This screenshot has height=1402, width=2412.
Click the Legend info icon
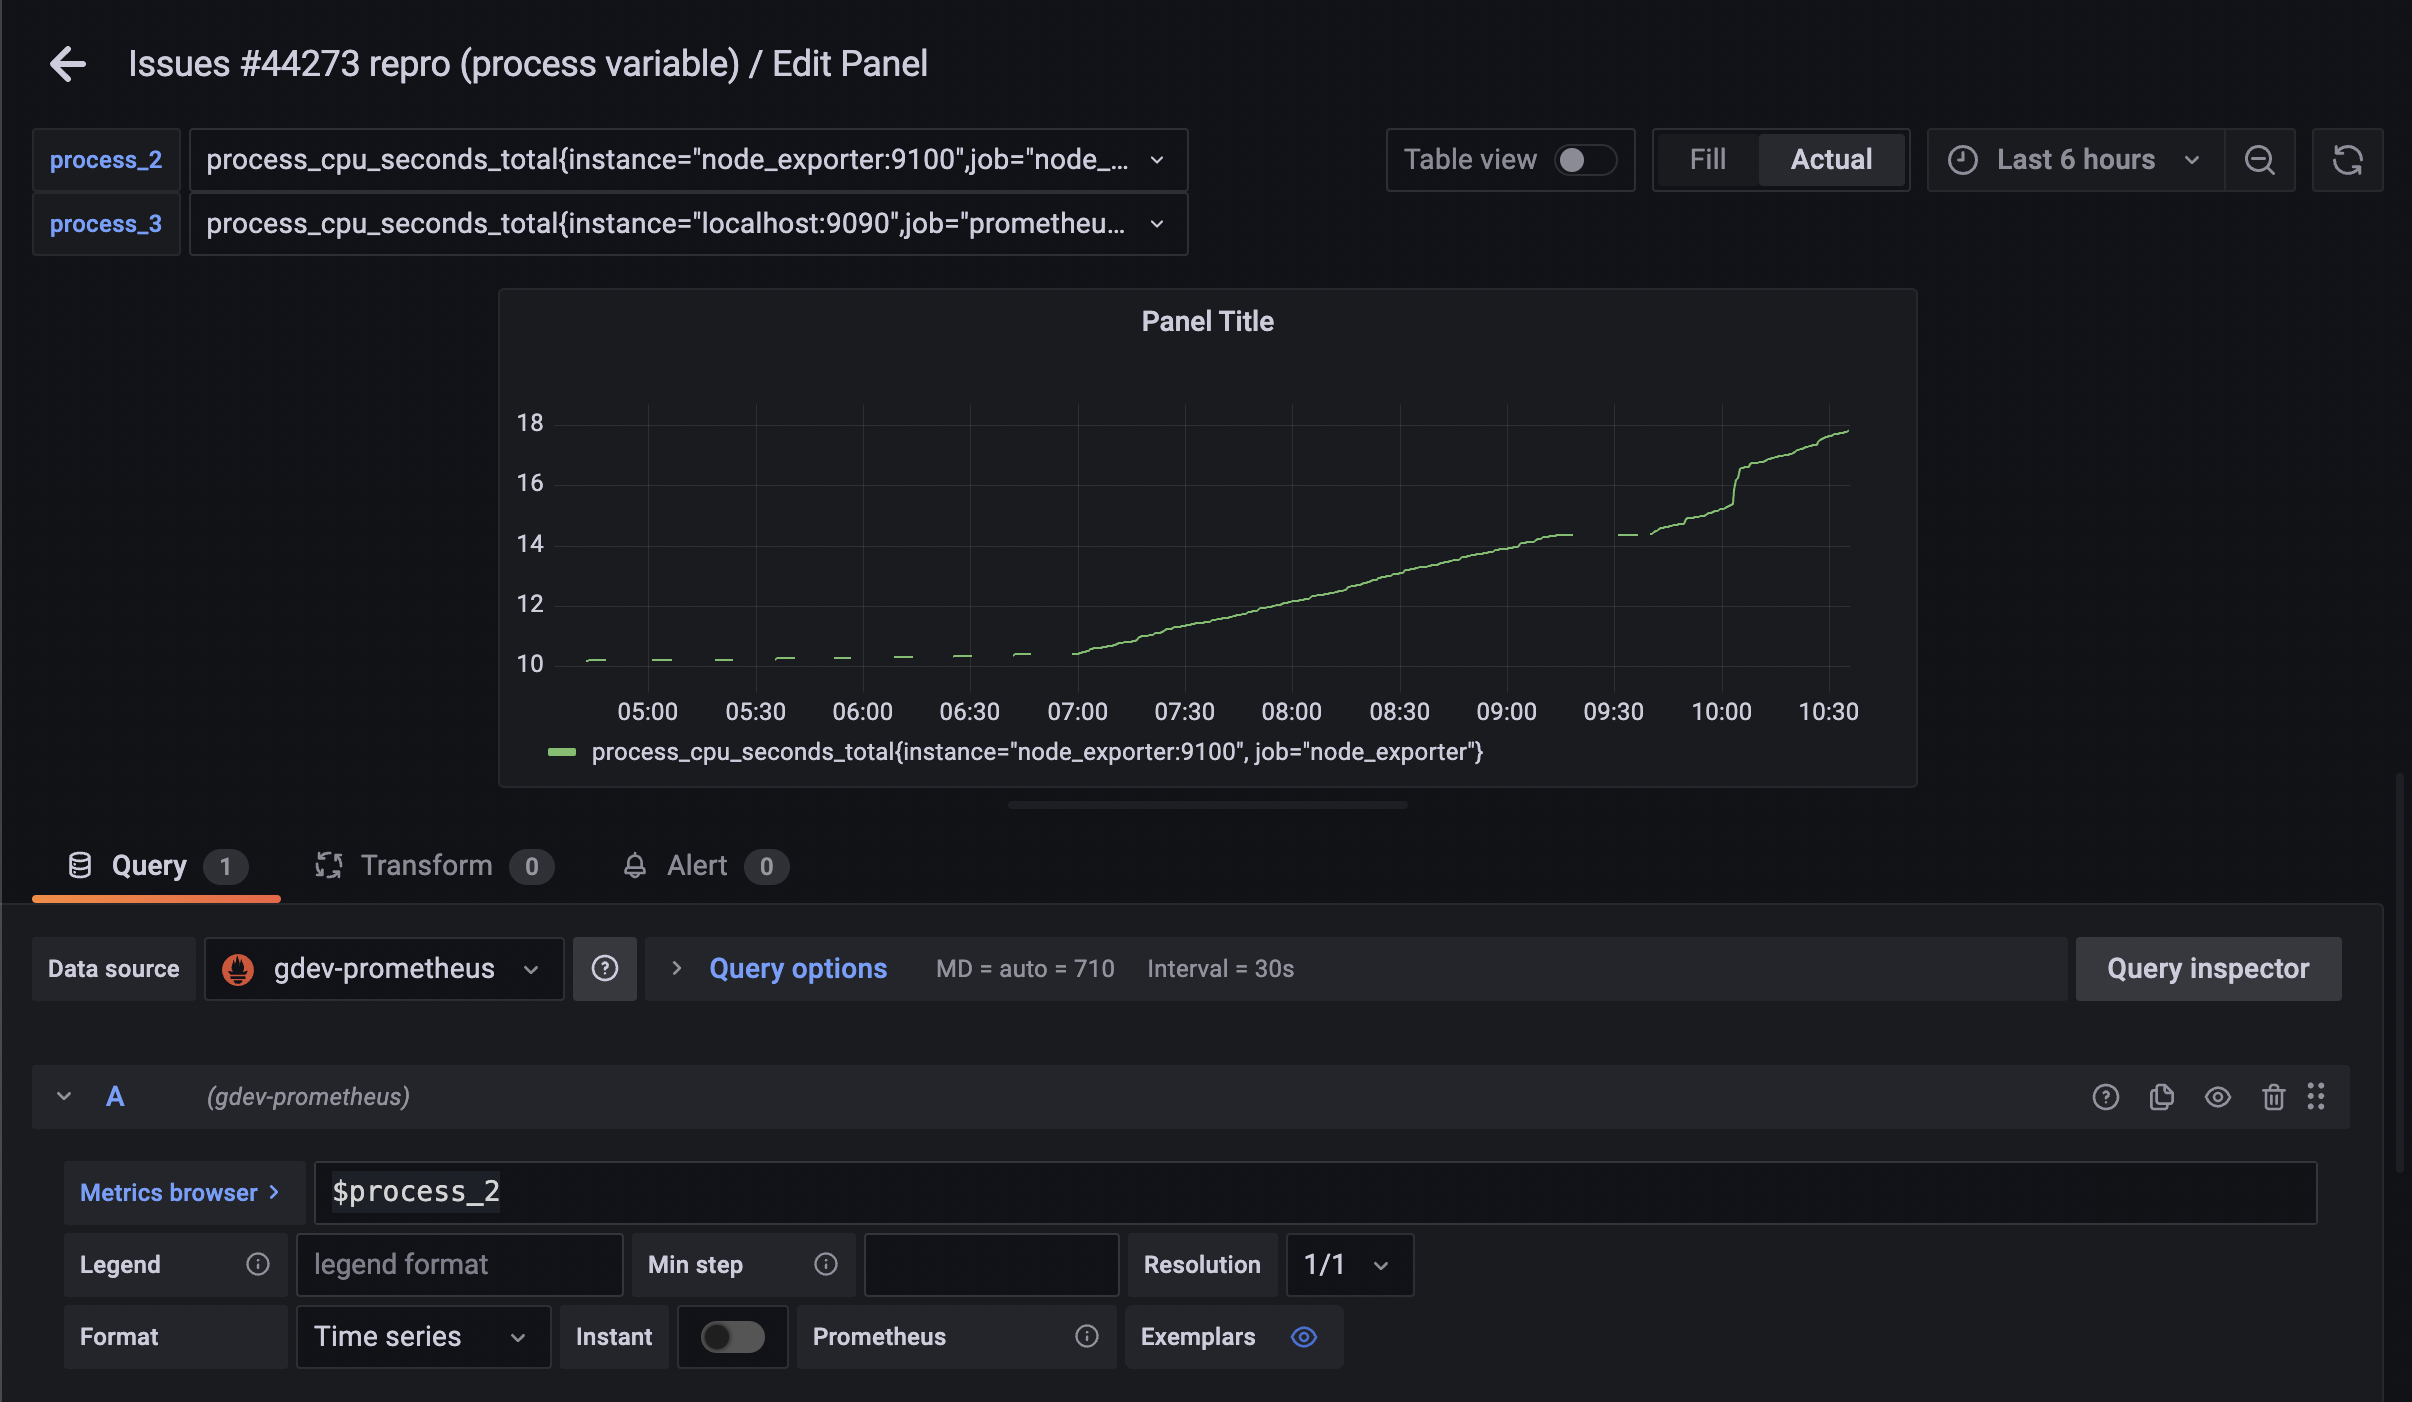tap(258, 1265)
